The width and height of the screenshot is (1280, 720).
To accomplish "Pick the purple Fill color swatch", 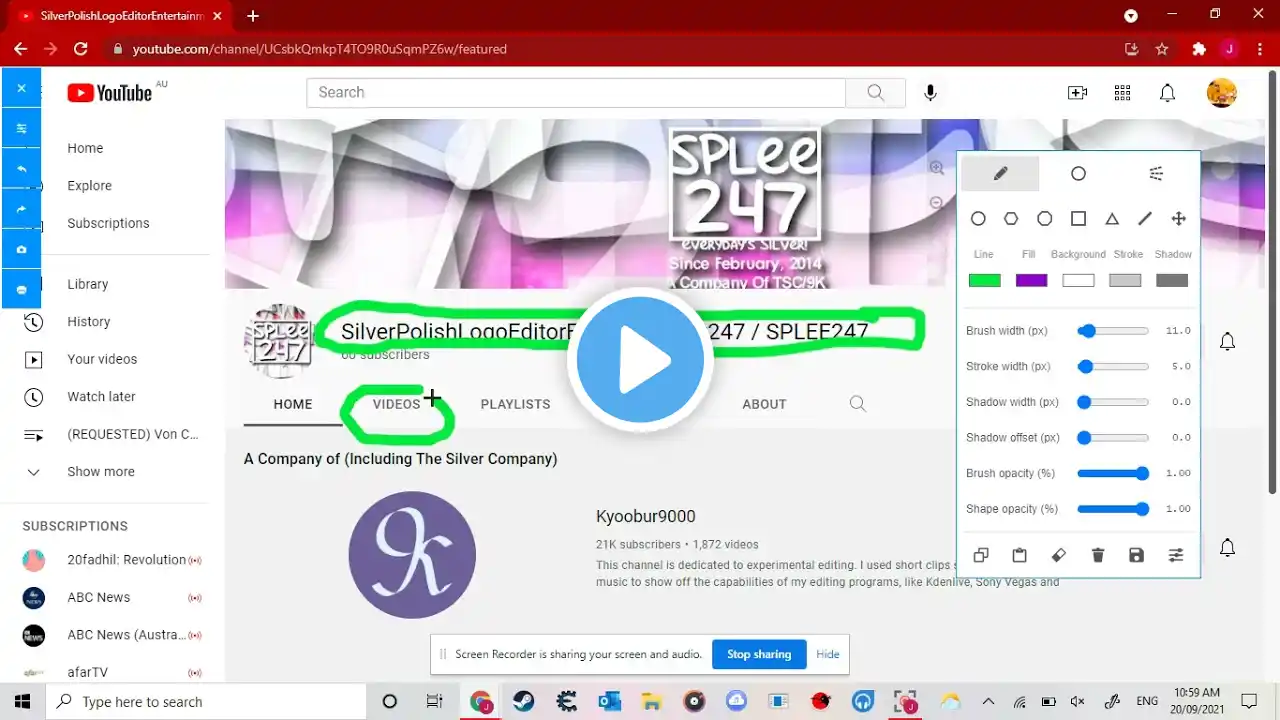I will (x=1031, y=281).
